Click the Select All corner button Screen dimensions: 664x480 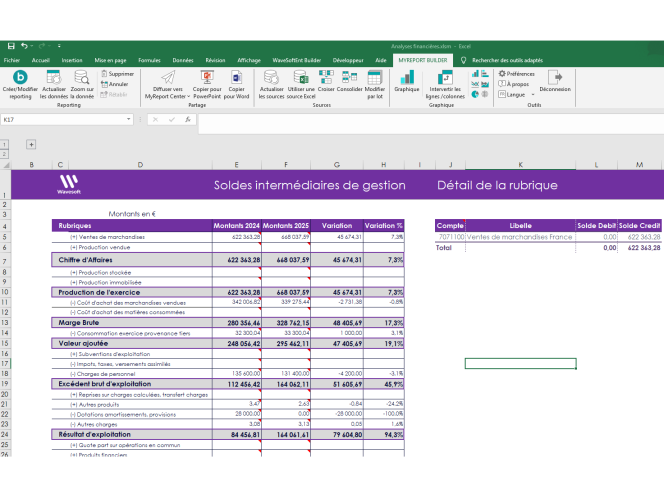point(6,165)
